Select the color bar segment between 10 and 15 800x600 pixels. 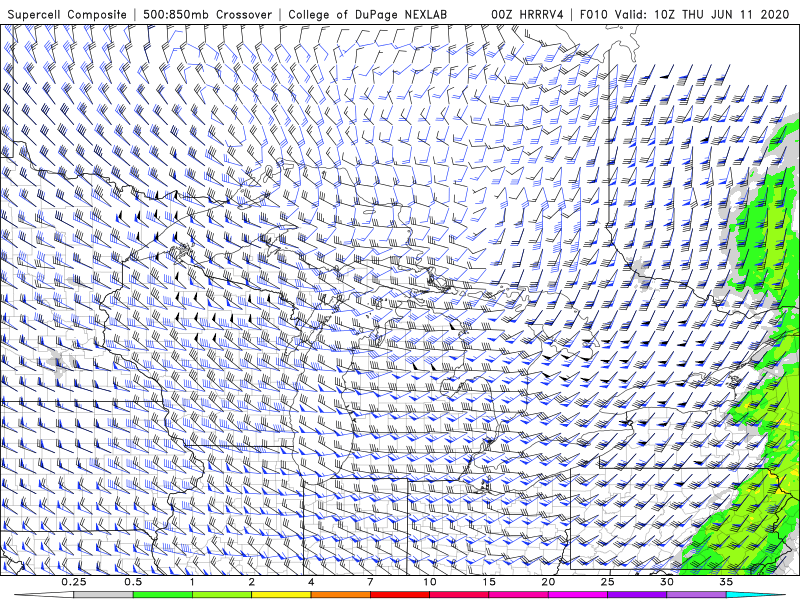point(459,595)
